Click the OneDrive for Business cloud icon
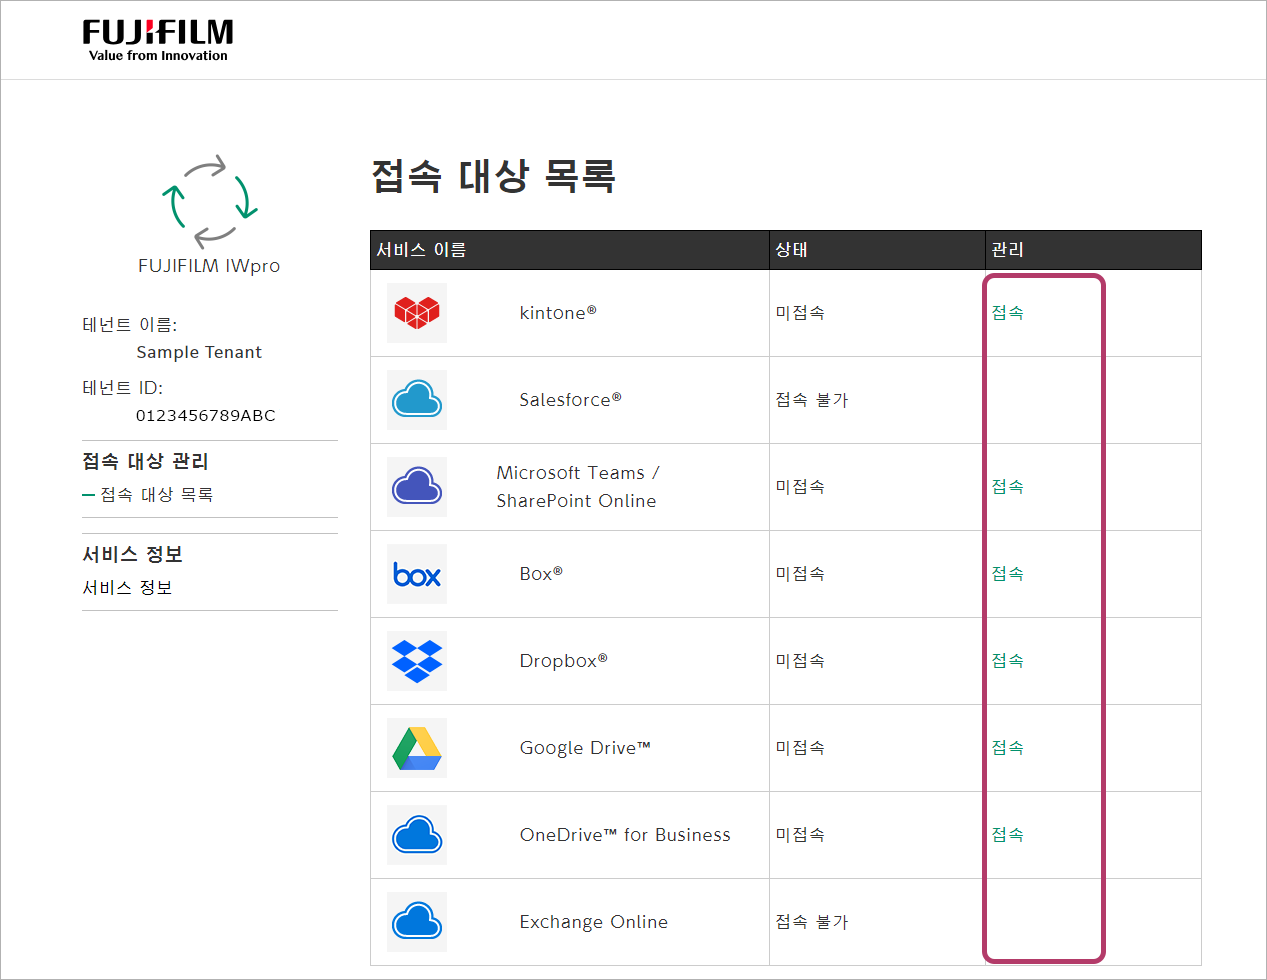 [x=417, y=835]
